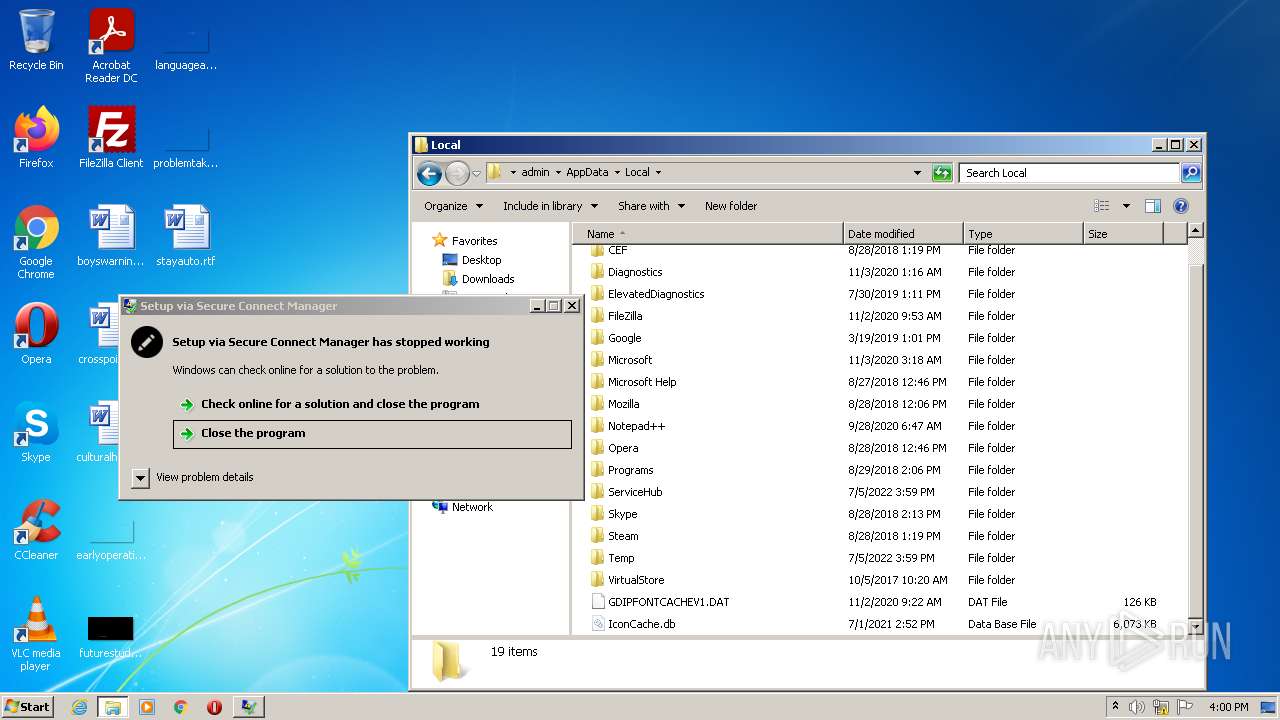This screenshot has height=720, width=1280.
Task: Click Chrome icon in the taskbar
Action: tap(181, 707)
